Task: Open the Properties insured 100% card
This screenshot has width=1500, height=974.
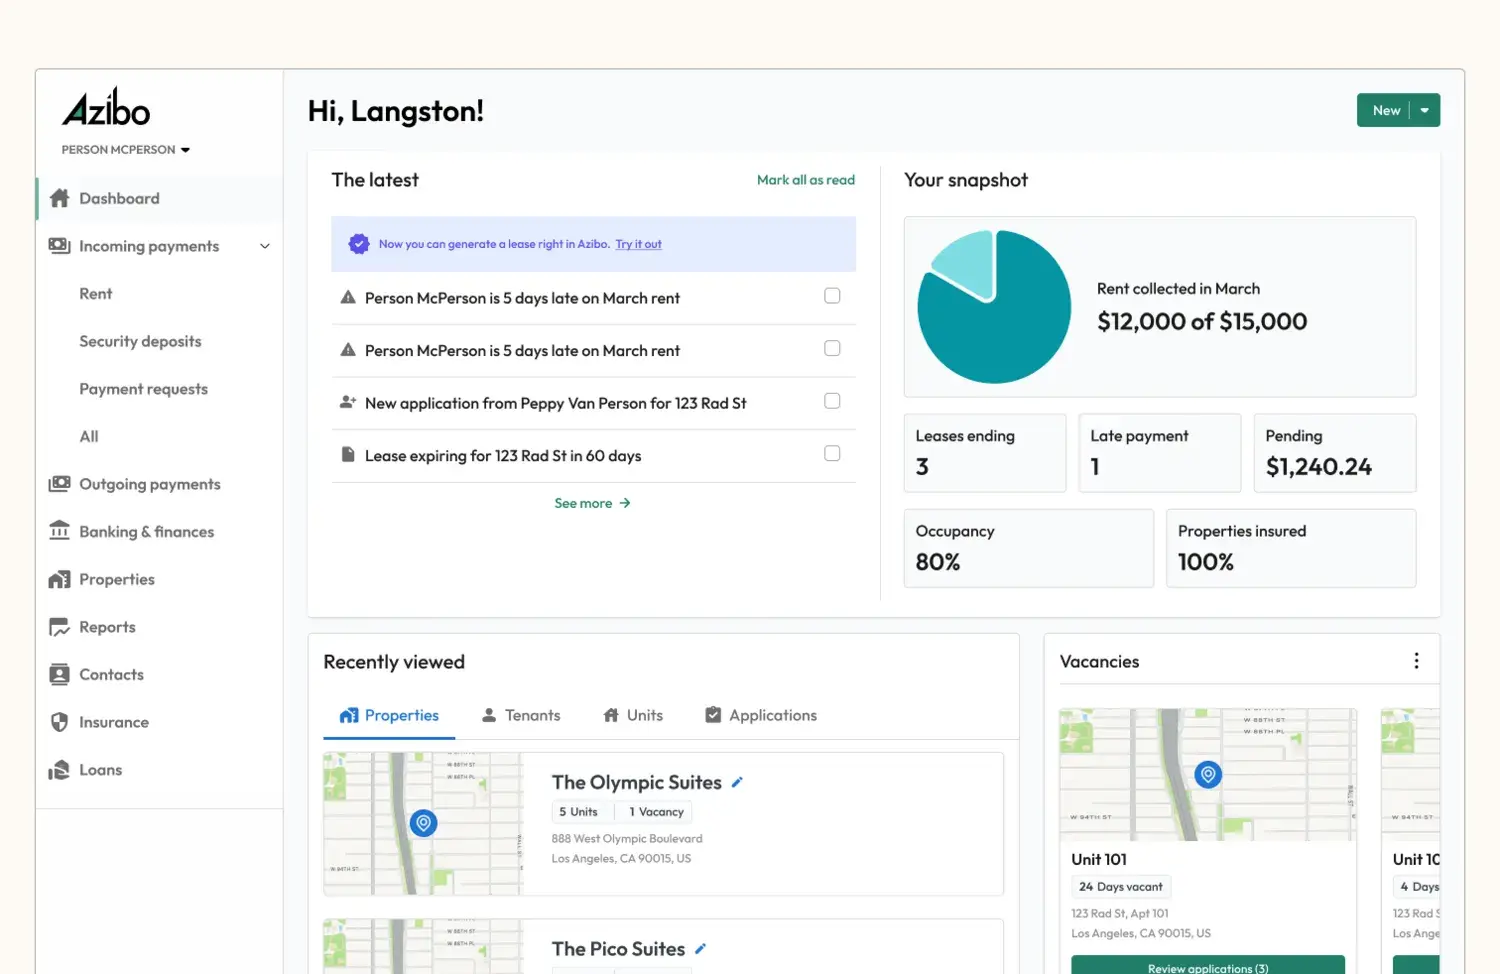Action: point(1291,548)
